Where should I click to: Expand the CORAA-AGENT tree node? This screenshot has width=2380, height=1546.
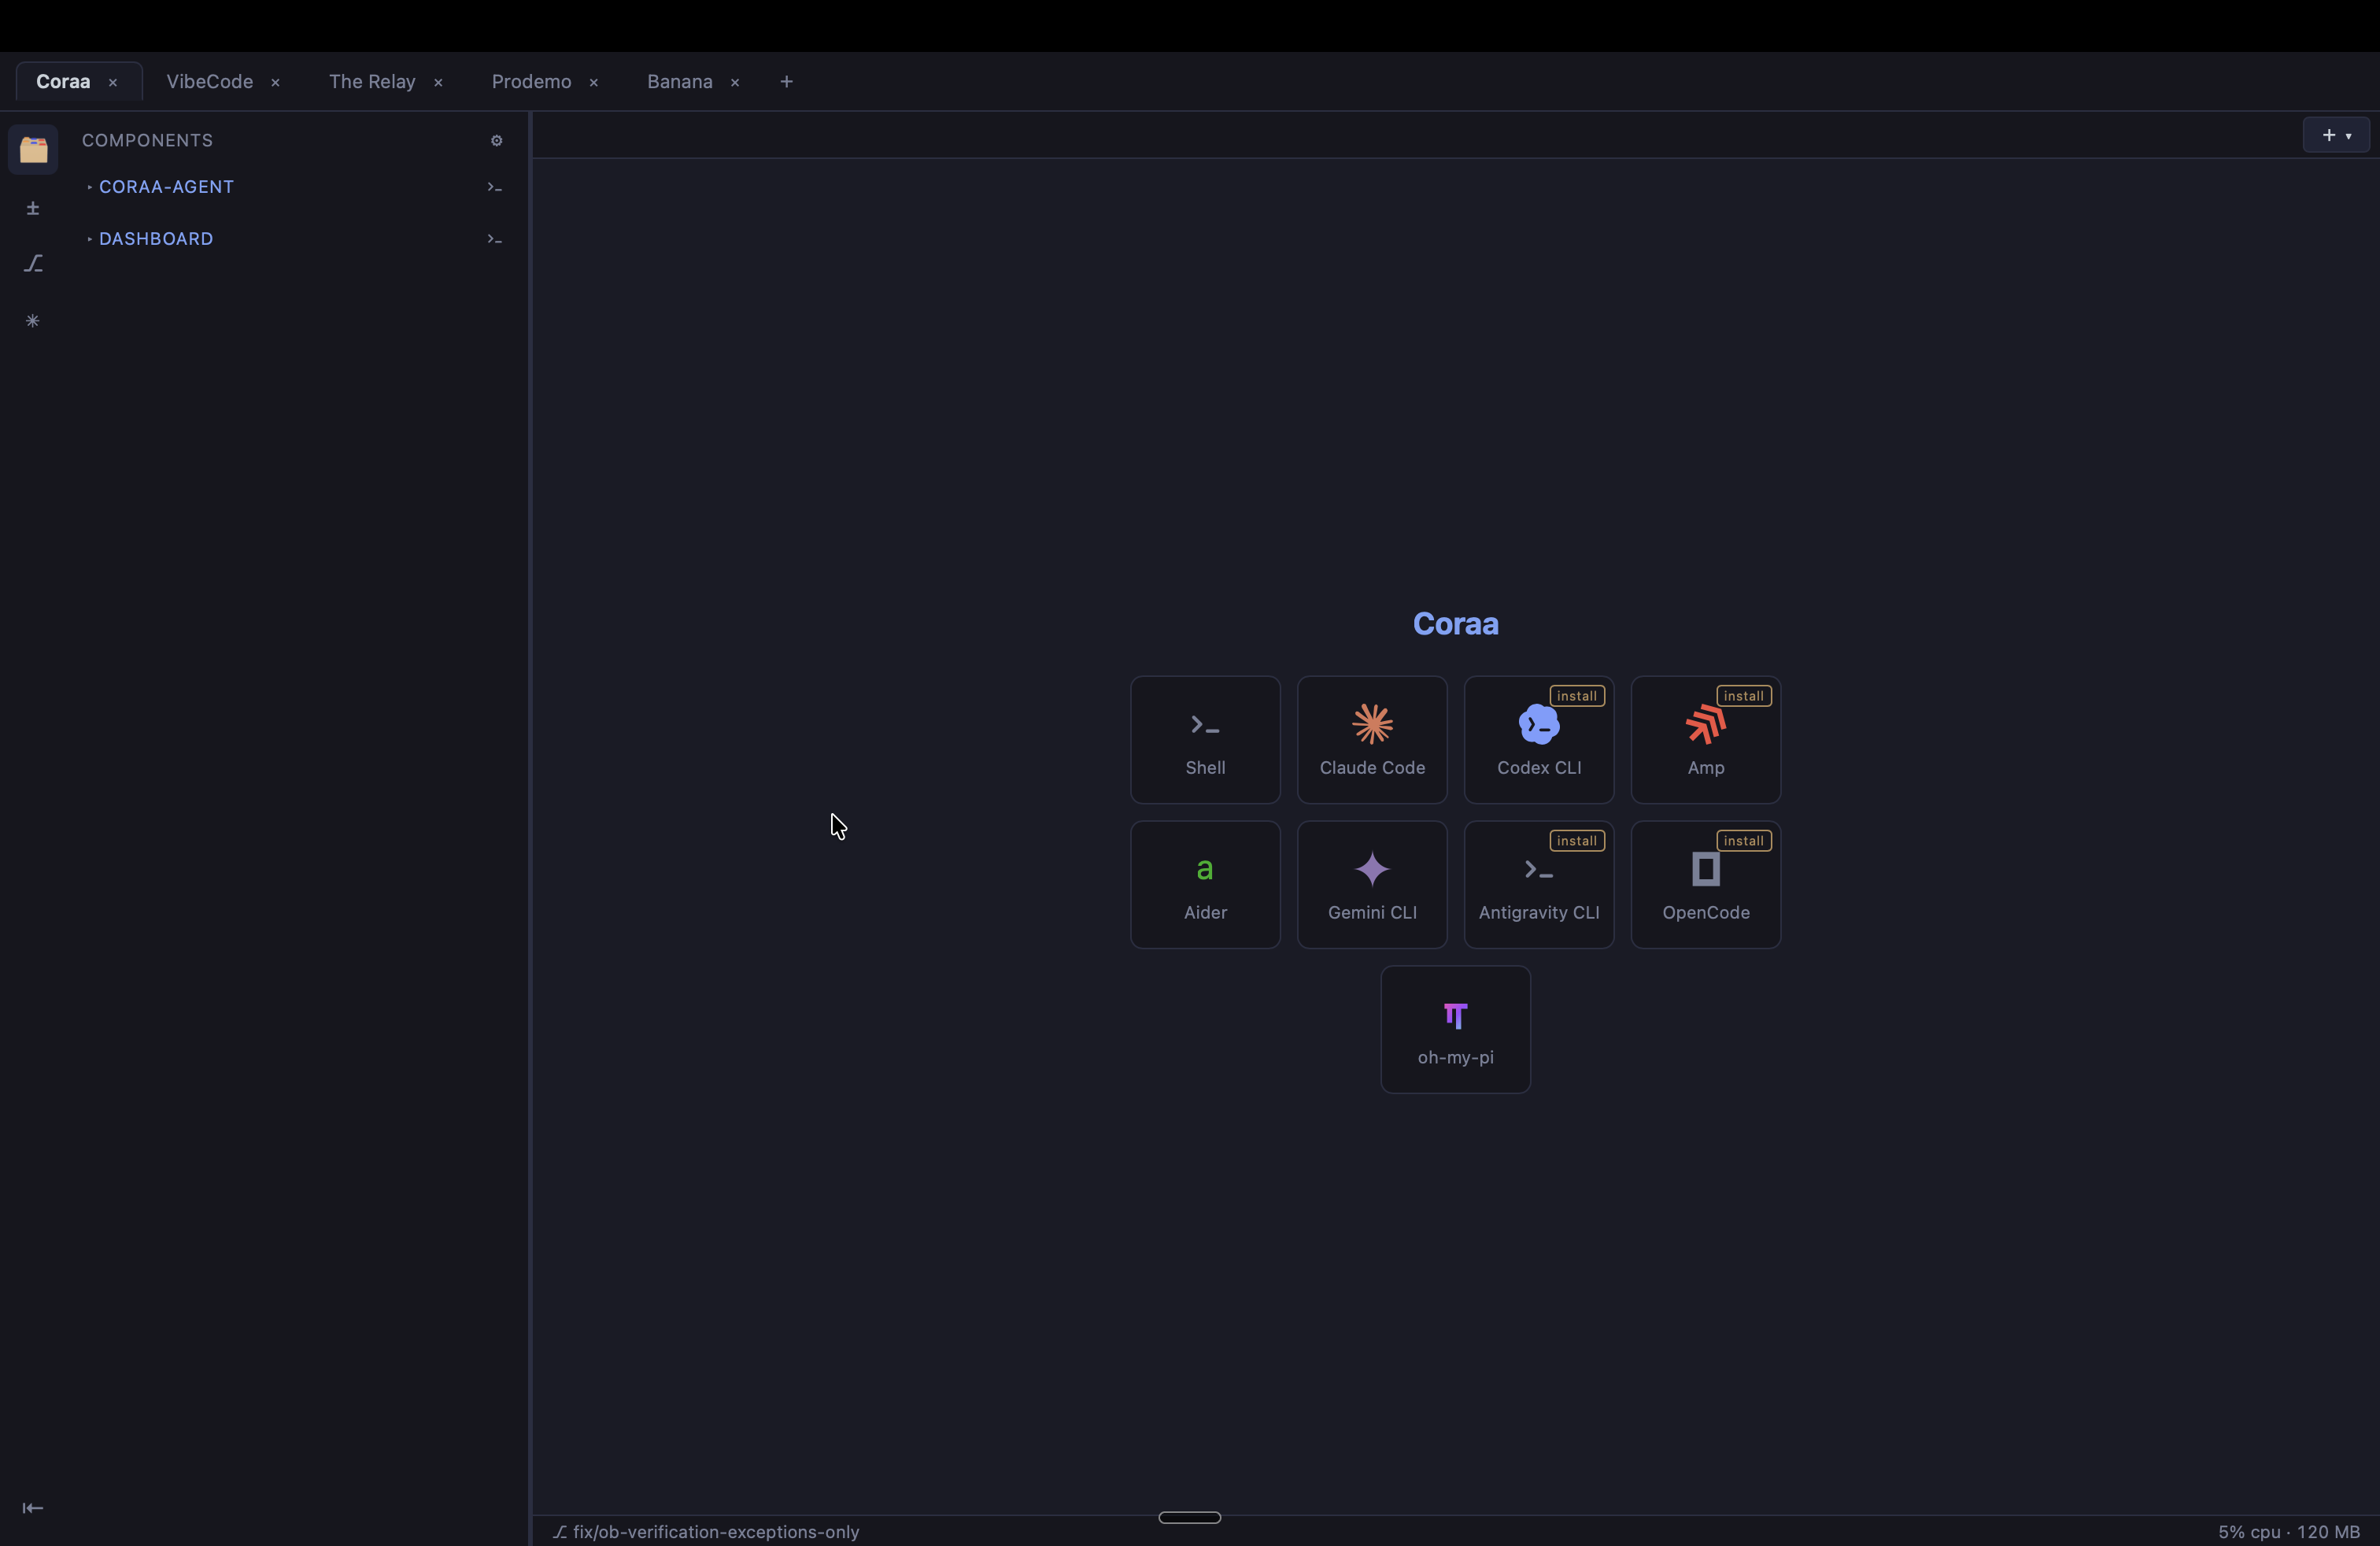[90, 187]
